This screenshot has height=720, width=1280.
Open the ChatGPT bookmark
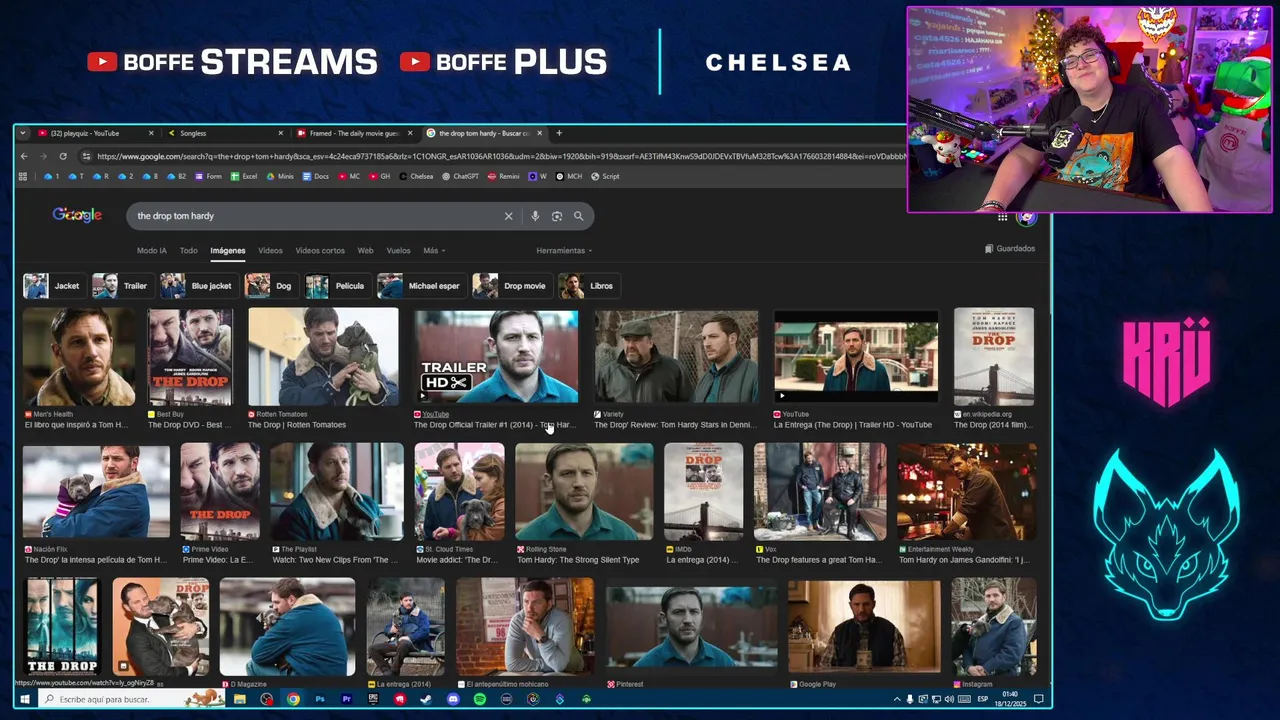point(460,176)
